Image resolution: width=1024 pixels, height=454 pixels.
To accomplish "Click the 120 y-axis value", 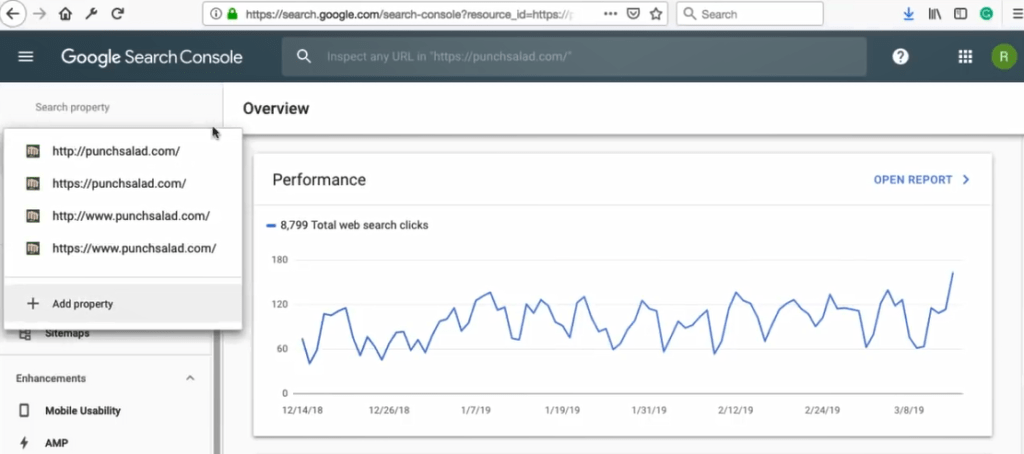I will (x=280, y=304).
